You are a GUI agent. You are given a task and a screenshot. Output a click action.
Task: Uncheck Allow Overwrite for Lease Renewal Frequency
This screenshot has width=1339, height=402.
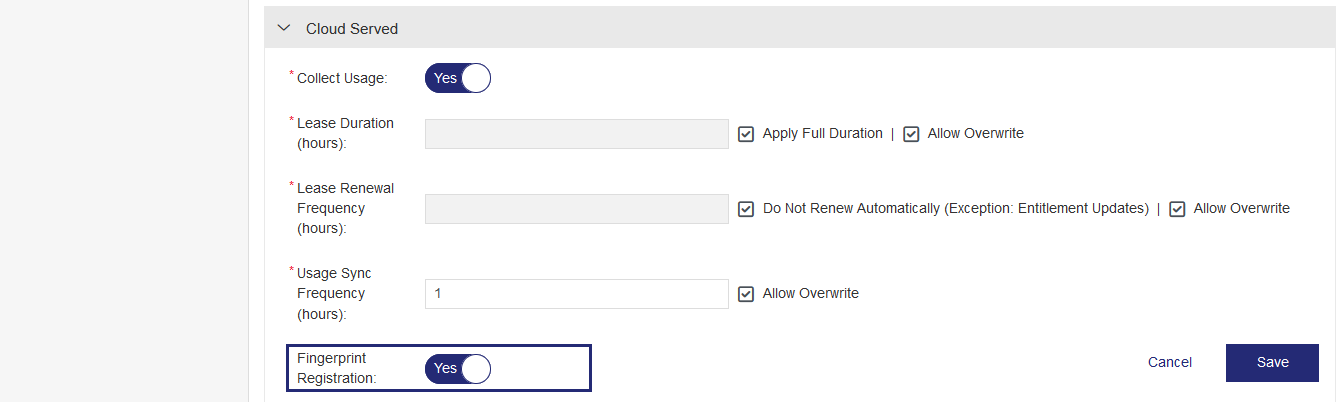pyautogui.click(x=1177, y=209)
